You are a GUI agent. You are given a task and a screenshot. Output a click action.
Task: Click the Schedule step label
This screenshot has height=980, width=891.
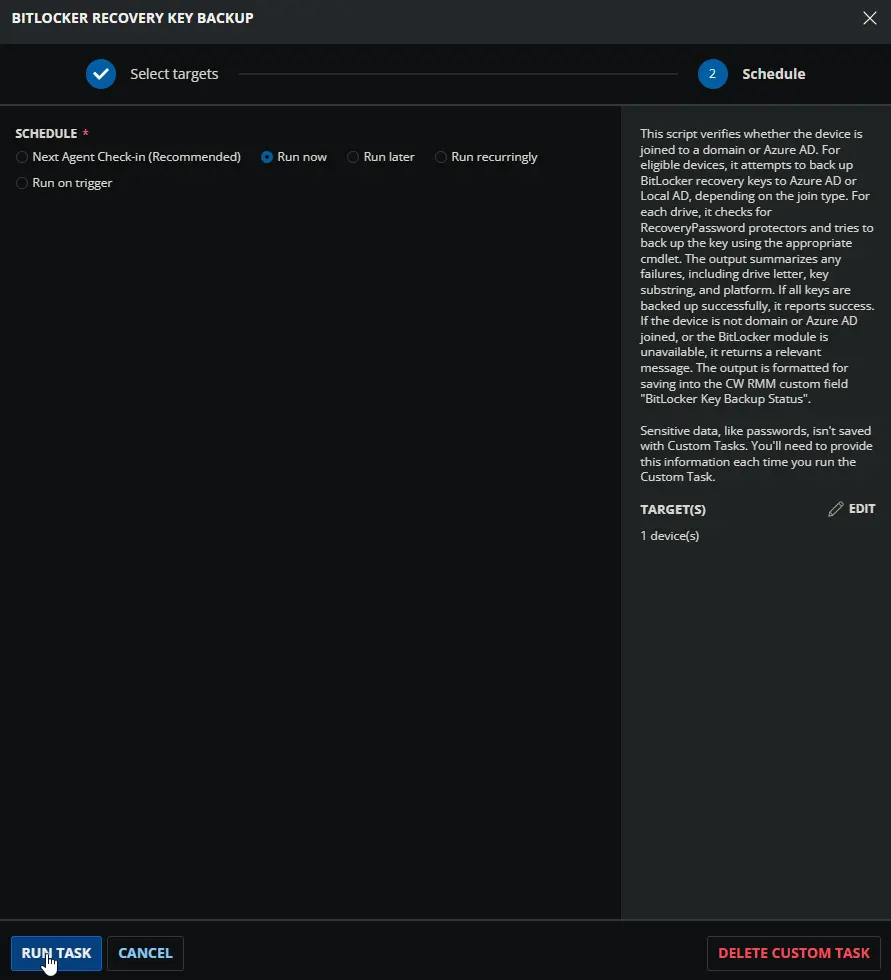tap(773, 74)
